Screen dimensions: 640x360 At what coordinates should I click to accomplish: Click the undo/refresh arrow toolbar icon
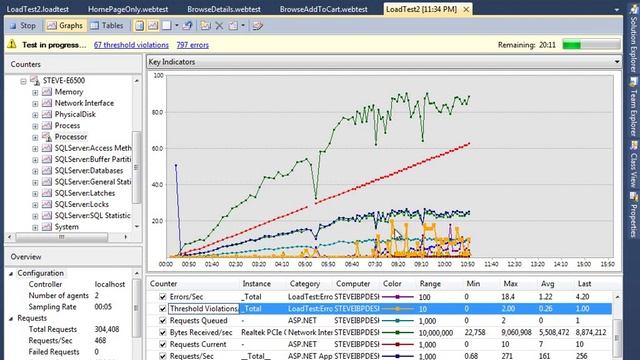pos(187,26)
